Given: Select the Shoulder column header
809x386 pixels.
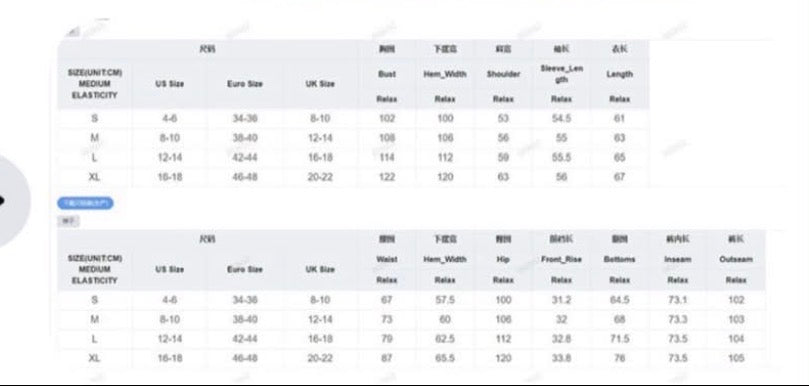Looking at the screenshot, I should coord(503,74).
